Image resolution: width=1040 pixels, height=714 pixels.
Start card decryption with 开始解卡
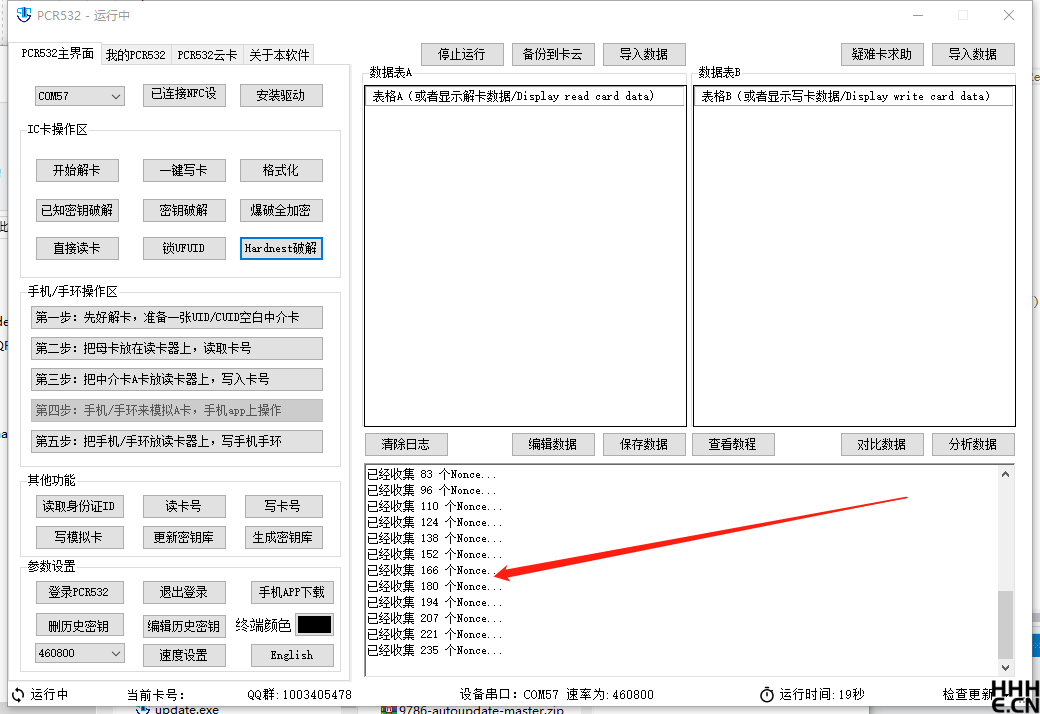[x=77, y=170]
